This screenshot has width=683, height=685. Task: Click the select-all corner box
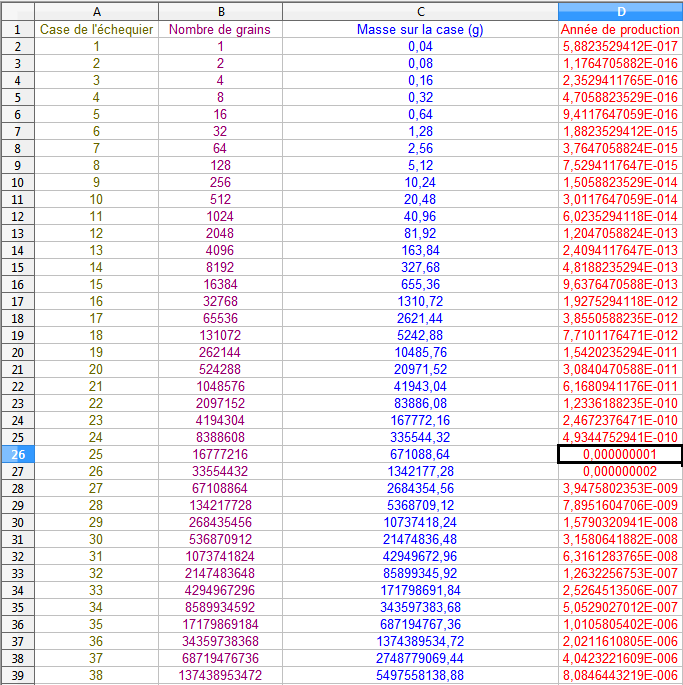[17, 11]
